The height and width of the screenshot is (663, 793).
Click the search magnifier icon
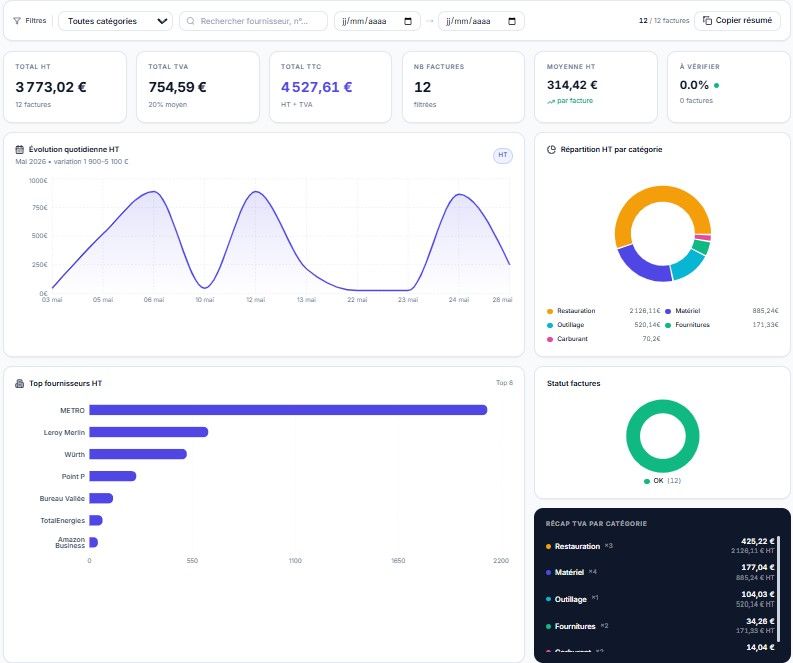[x=191, y=21]
